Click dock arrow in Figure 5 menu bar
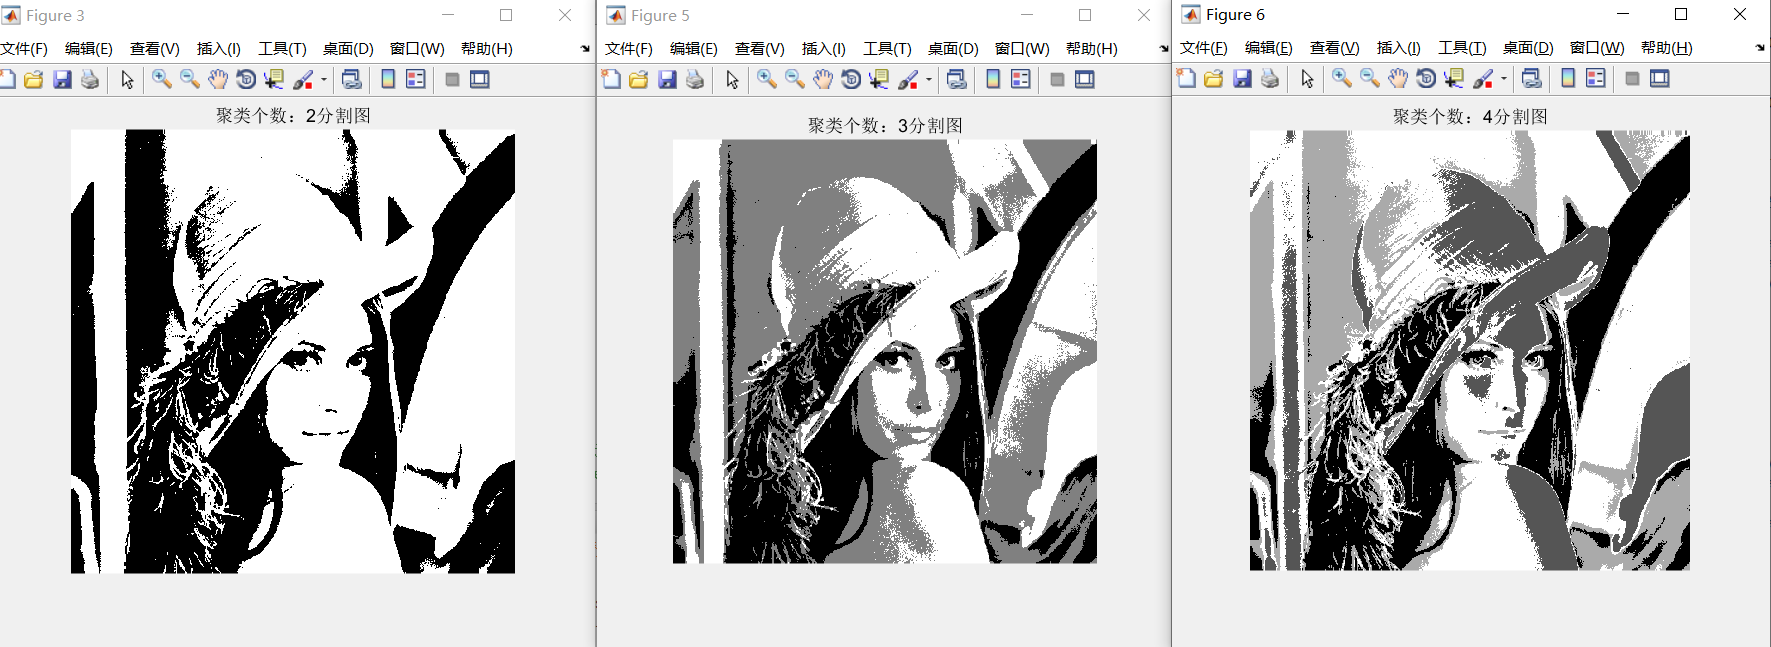This screenshot has height=647, width=1771. pos(1164,48)
